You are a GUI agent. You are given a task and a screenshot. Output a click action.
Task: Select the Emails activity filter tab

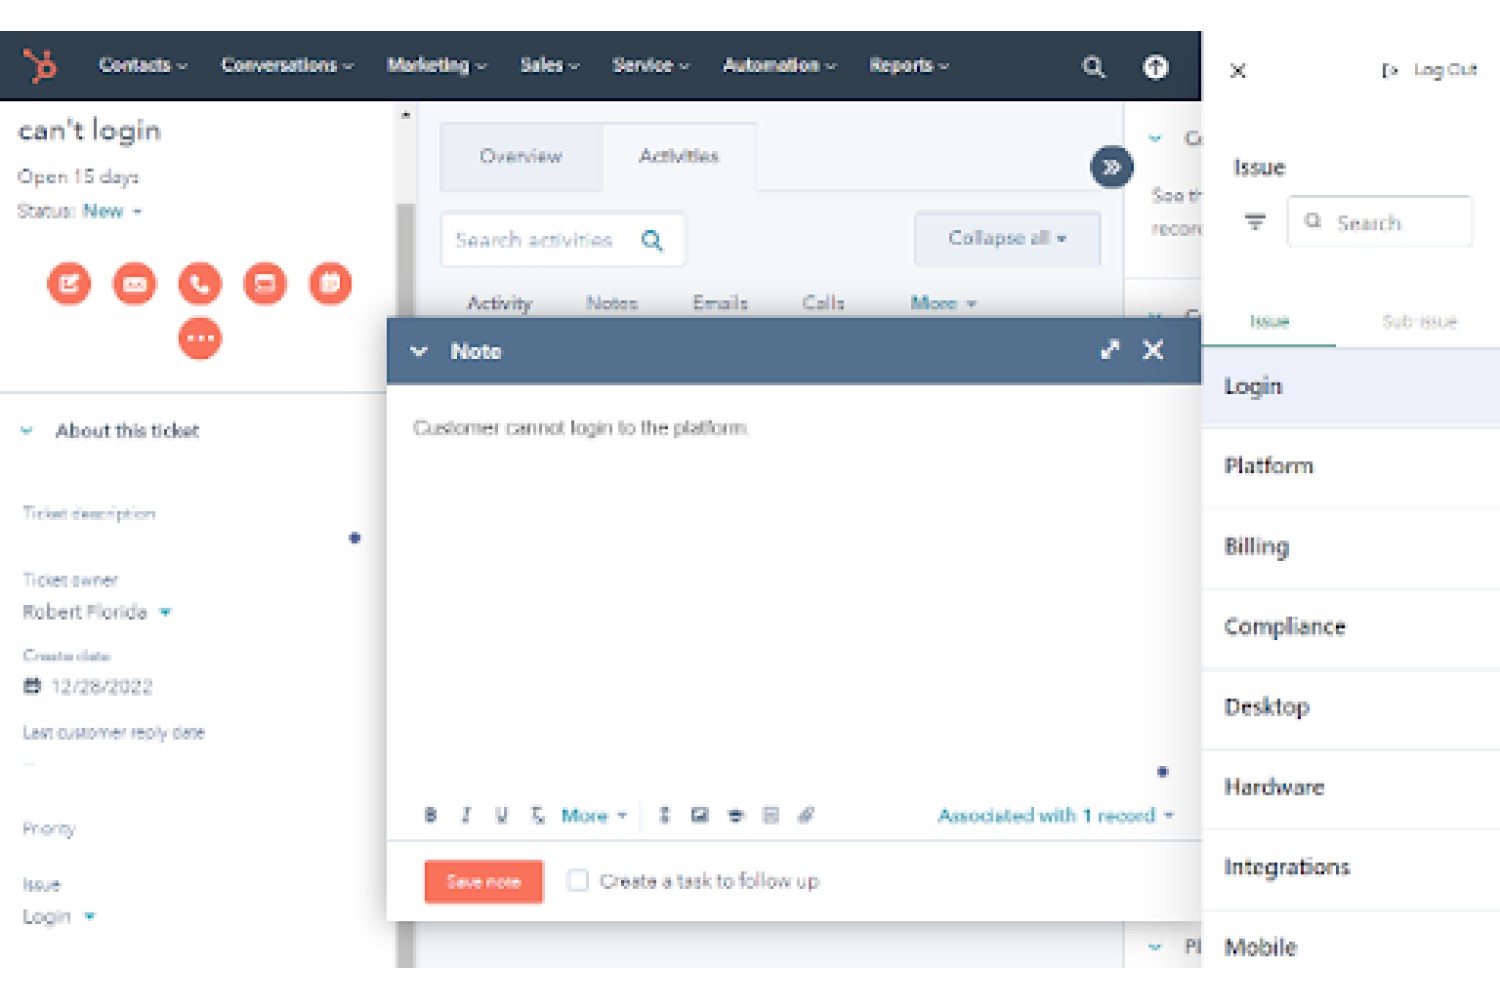[x=720, y=303]
